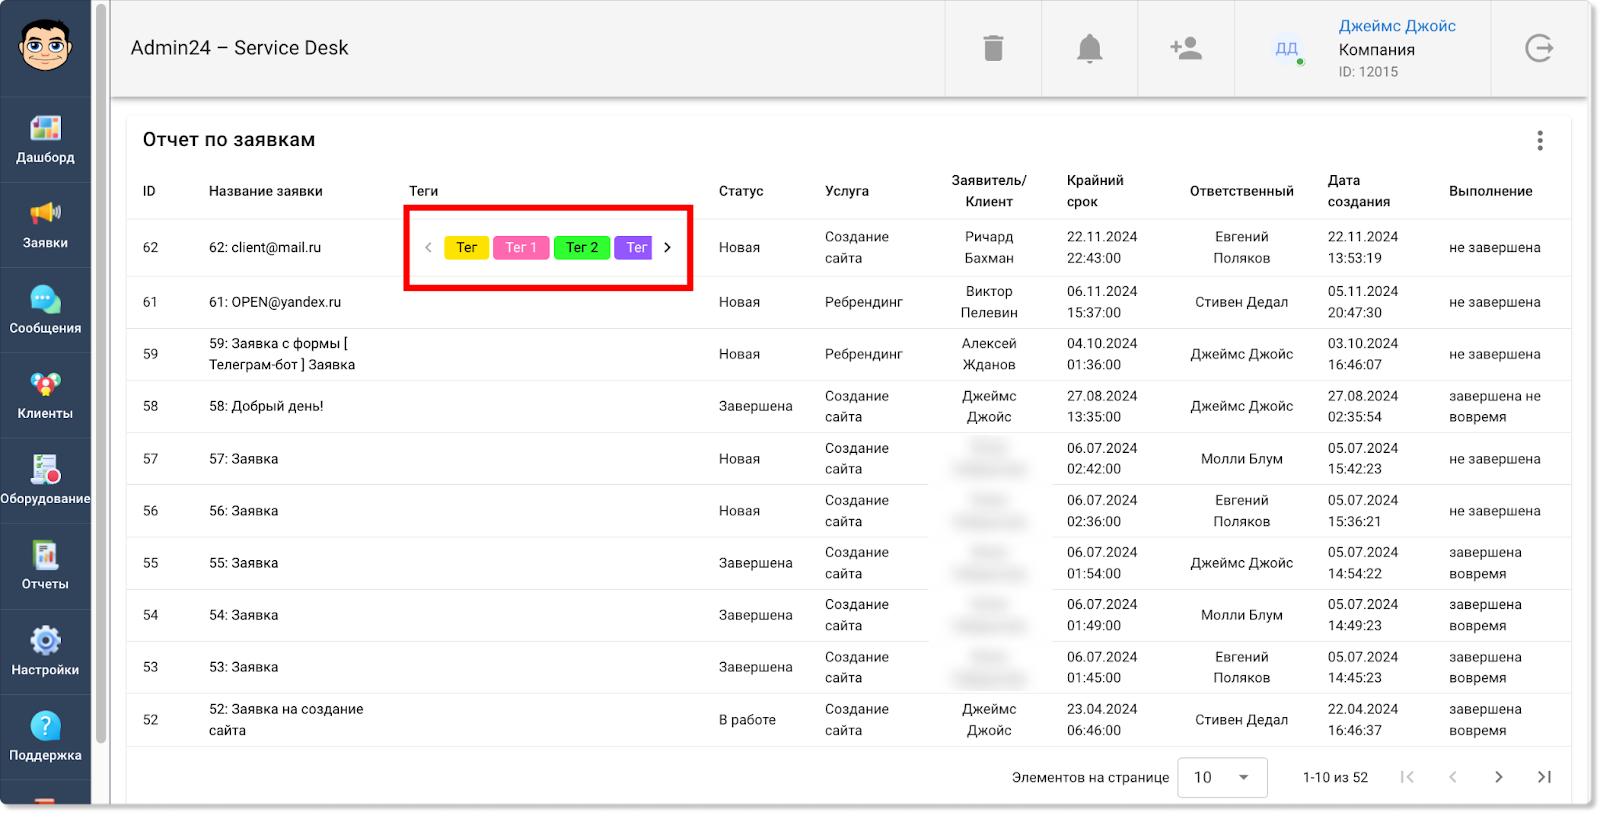Open the Поддержка help section
The width and height of the screenshot is (1600, 813).
coord(45,737)
